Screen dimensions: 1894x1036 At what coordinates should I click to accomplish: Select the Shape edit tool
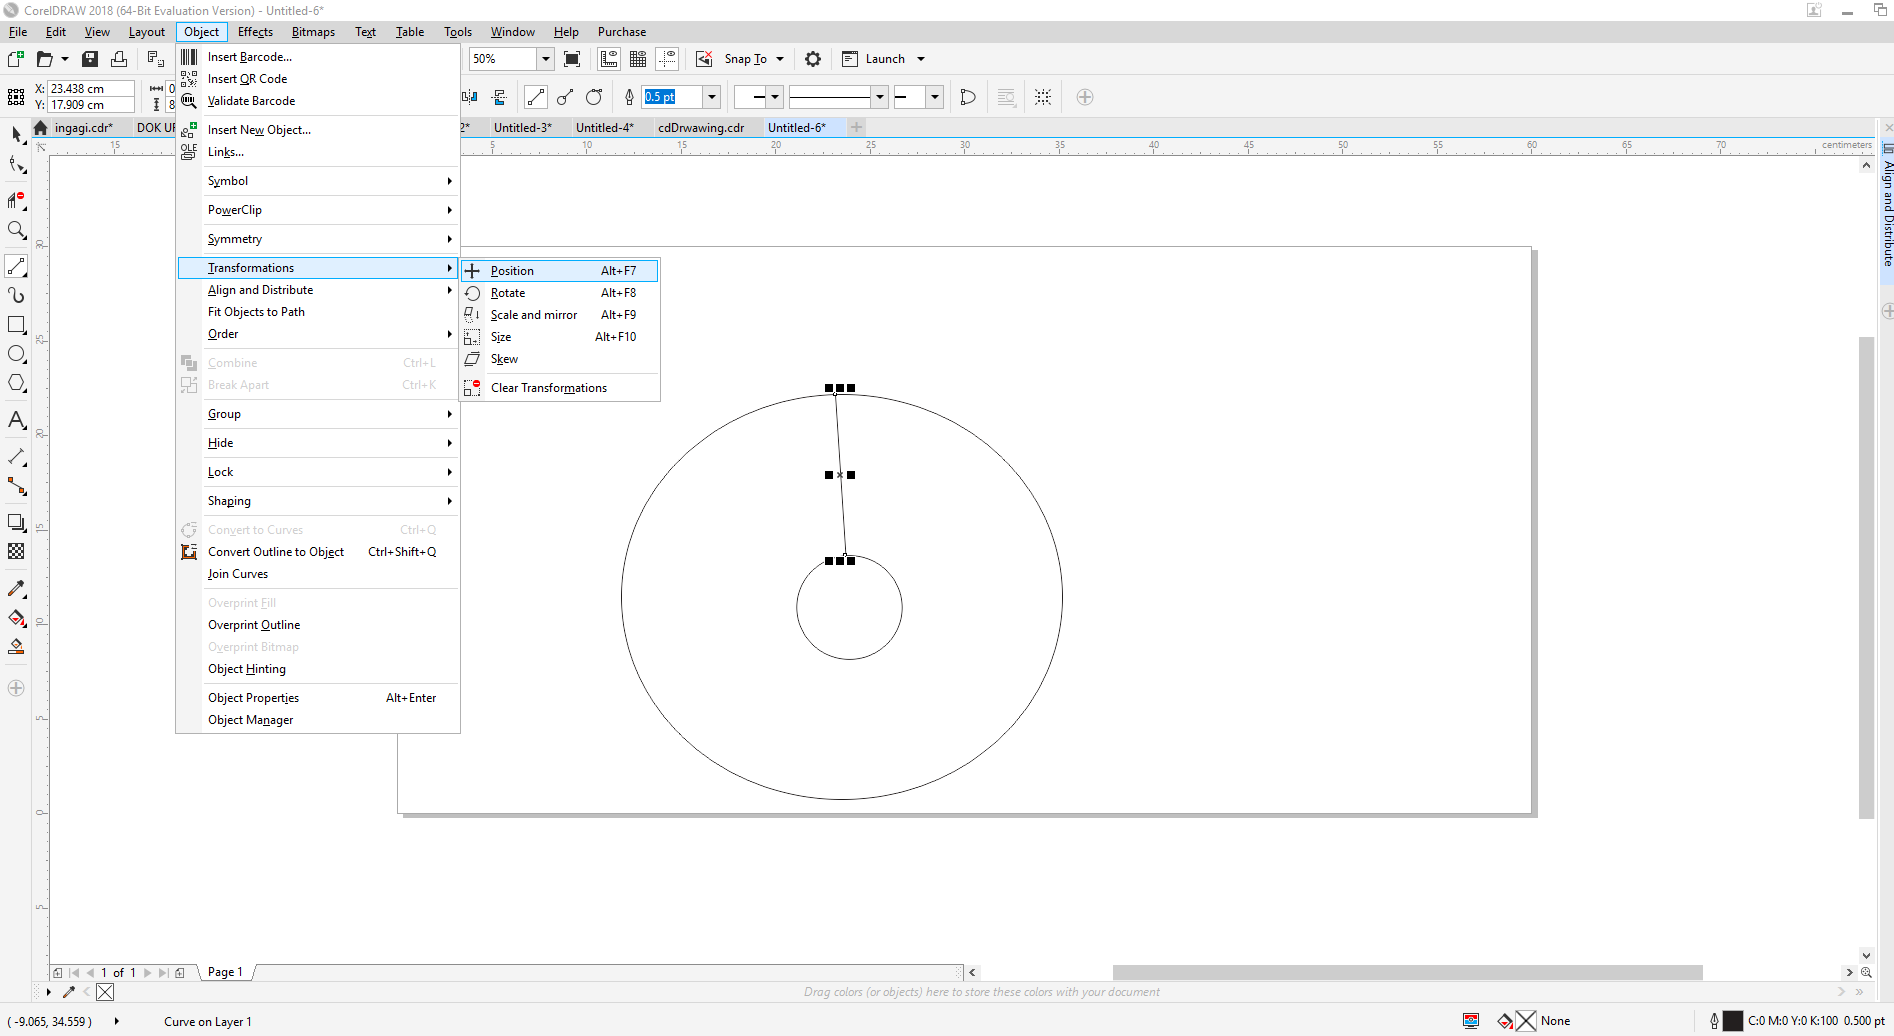pos(16,165)
